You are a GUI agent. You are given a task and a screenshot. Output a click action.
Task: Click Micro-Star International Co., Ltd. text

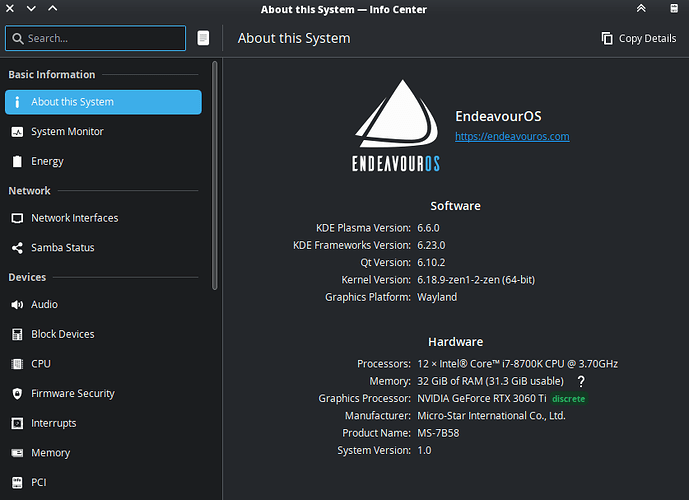[x=491, y=416]
